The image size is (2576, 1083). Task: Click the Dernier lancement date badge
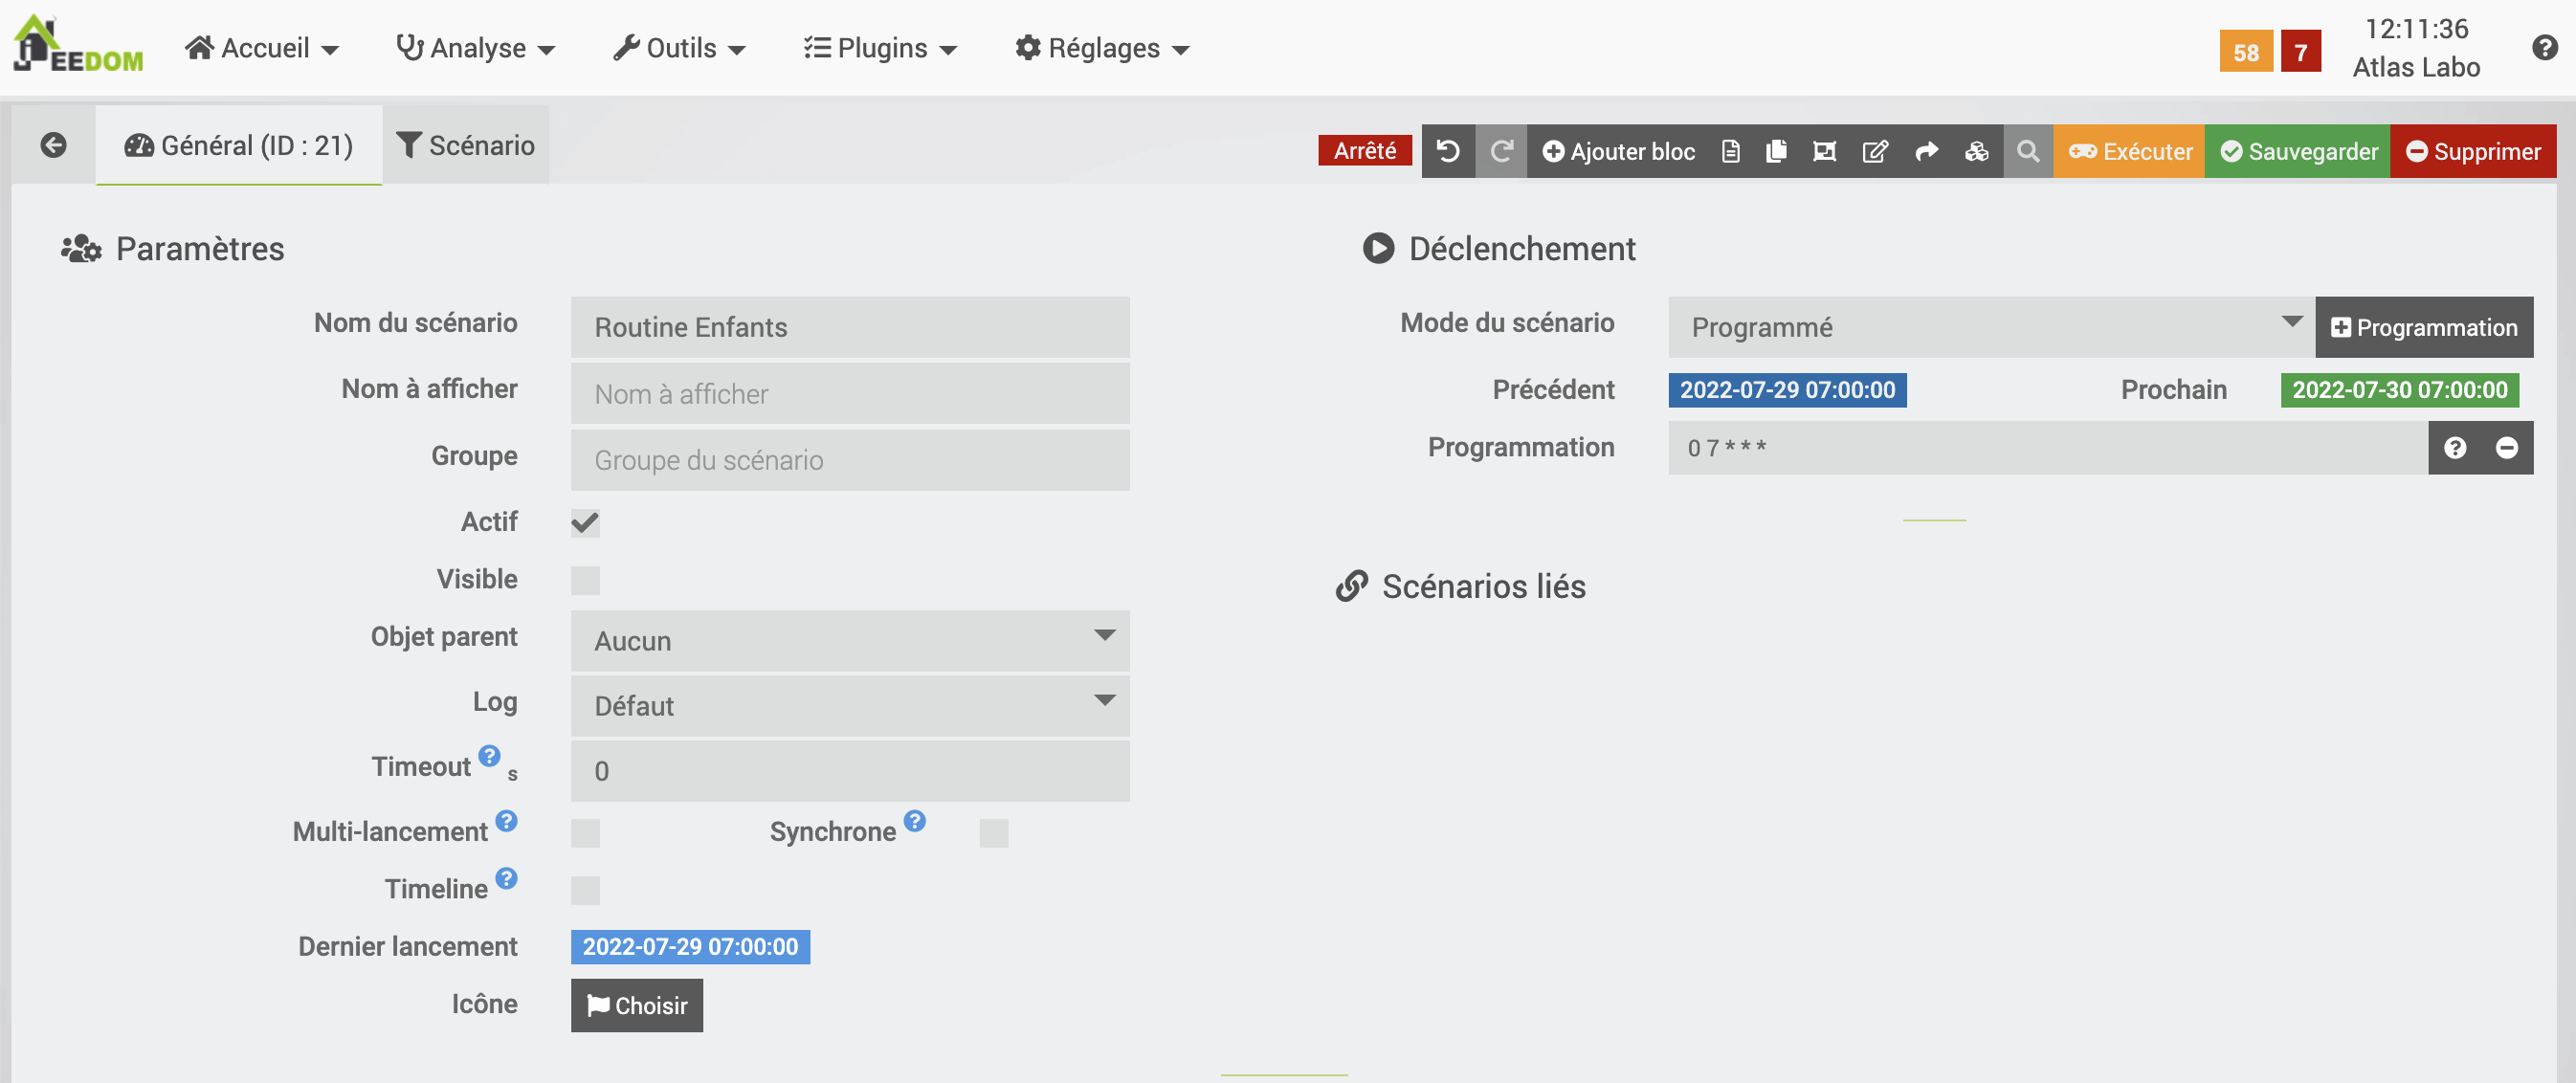pos(690,947)
